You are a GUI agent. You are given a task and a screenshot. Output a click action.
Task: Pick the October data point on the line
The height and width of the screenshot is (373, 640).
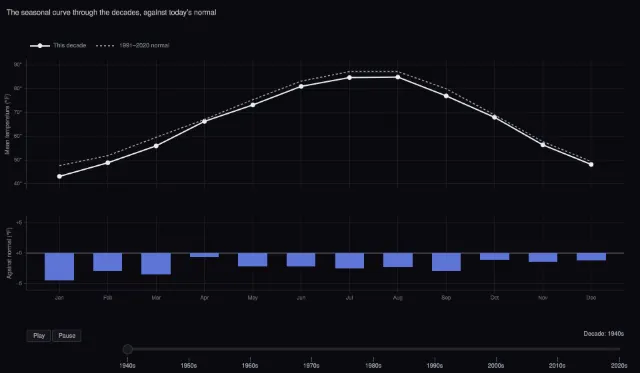[495, 117]
